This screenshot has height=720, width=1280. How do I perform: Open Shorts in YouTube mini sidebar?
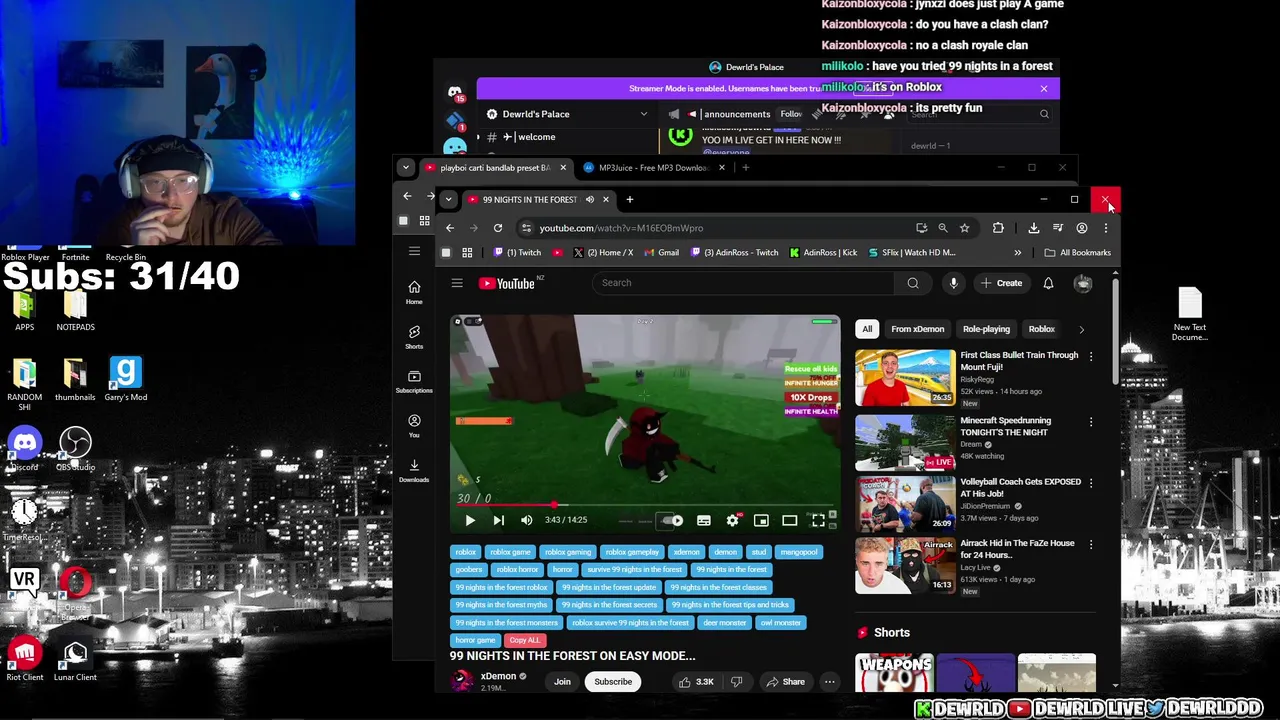pos(414,337)
